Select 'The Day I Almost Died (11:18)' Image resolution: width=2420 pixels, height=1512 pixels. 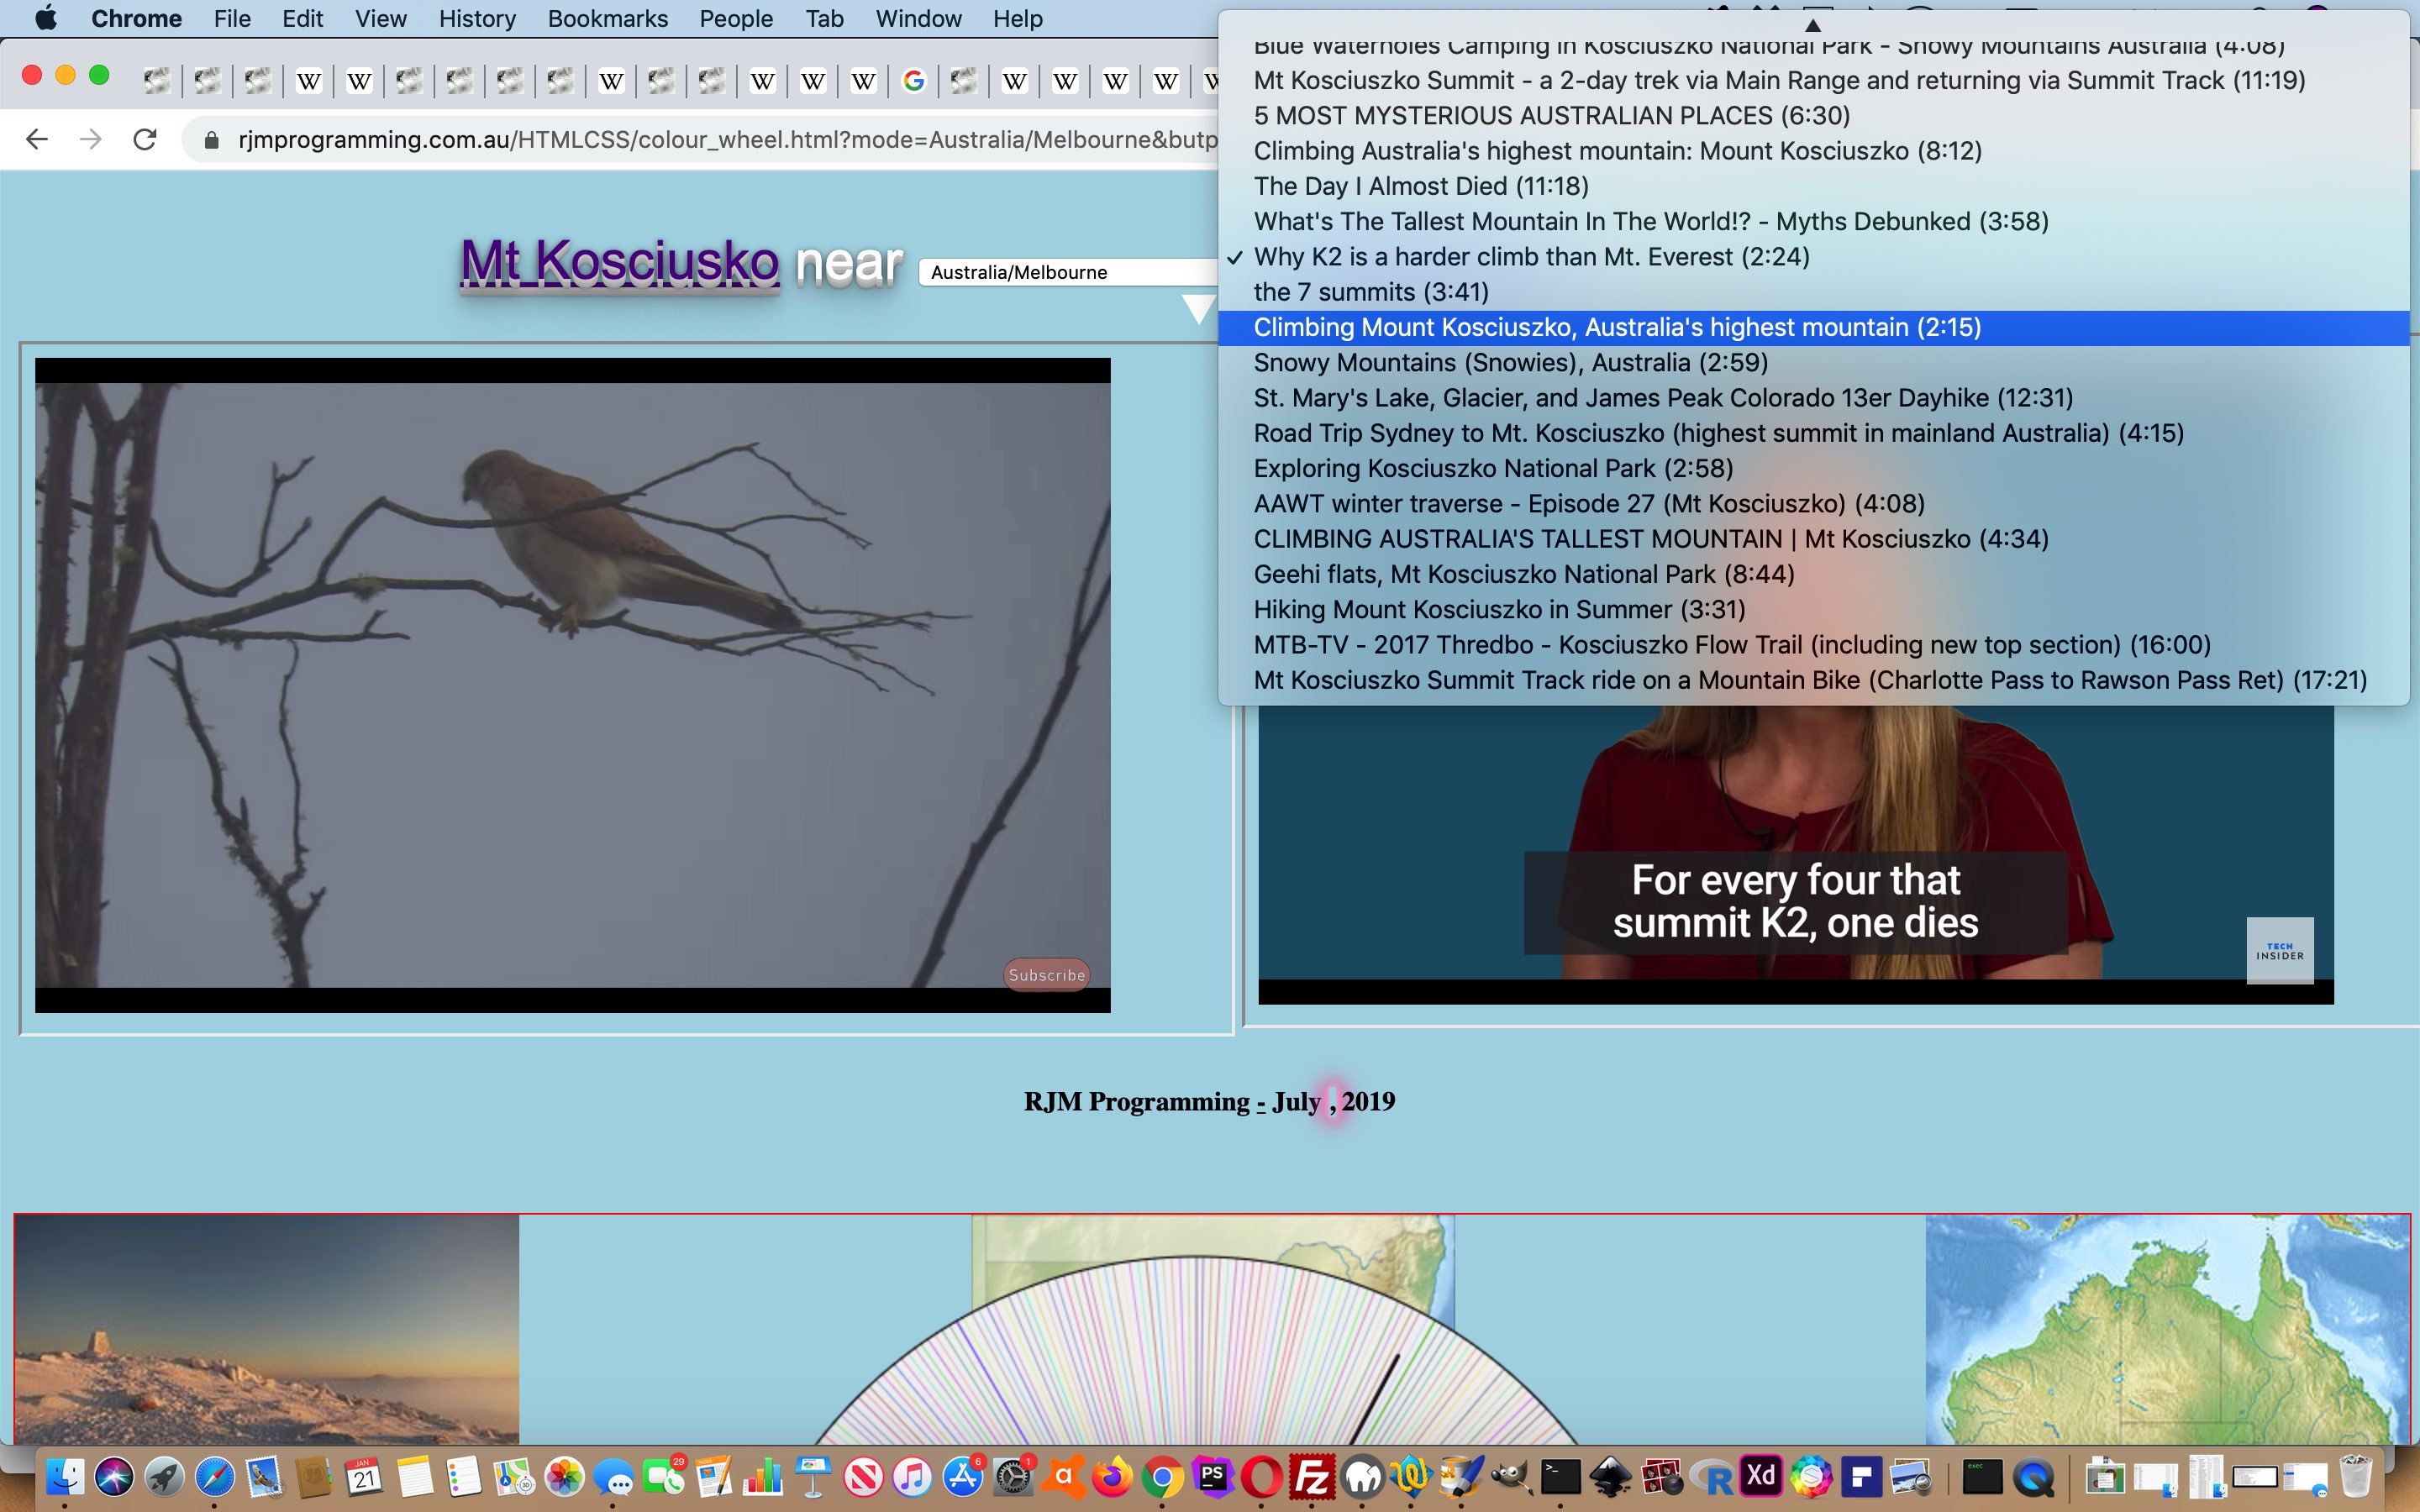point(1813,186)
